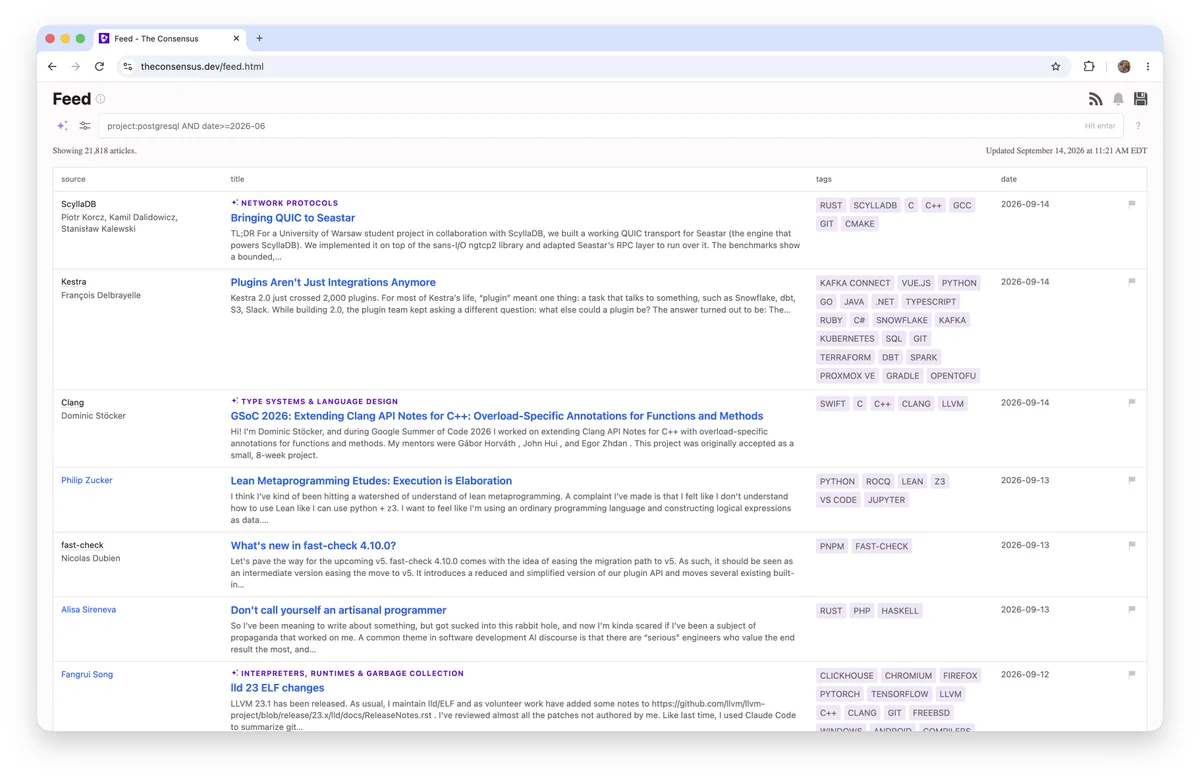Open the browser extensions puzzle icon
1200x780 pixels.
click(x=1089, y=67)
